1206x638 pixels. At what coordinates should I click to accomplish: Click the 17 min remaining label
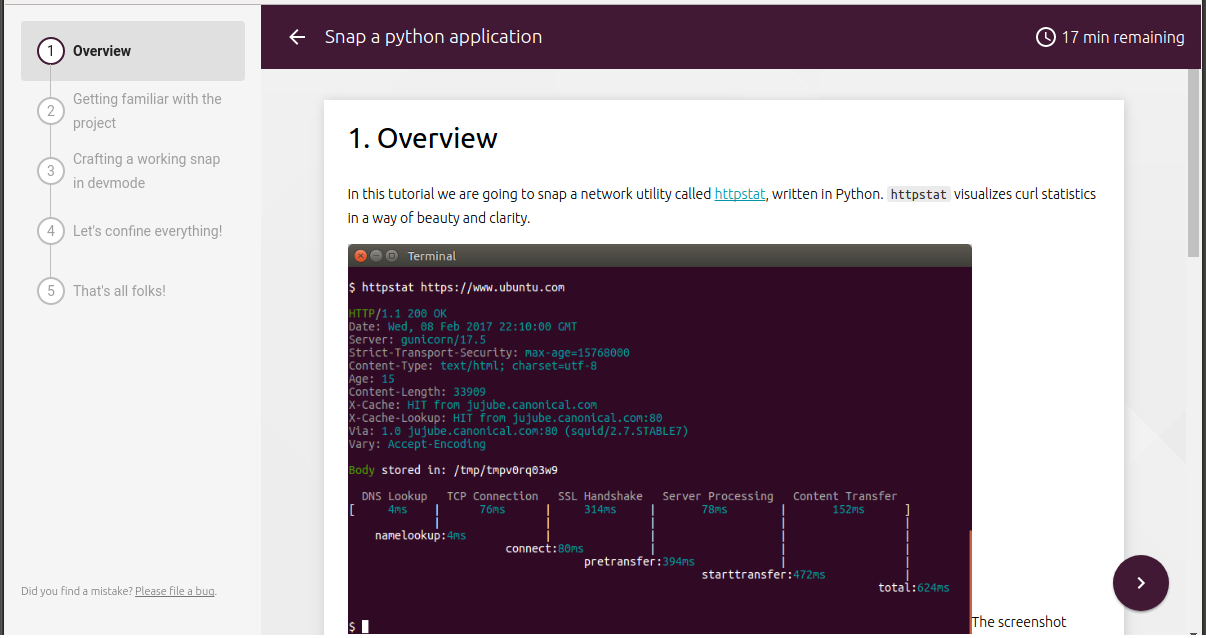(1123, 37)
